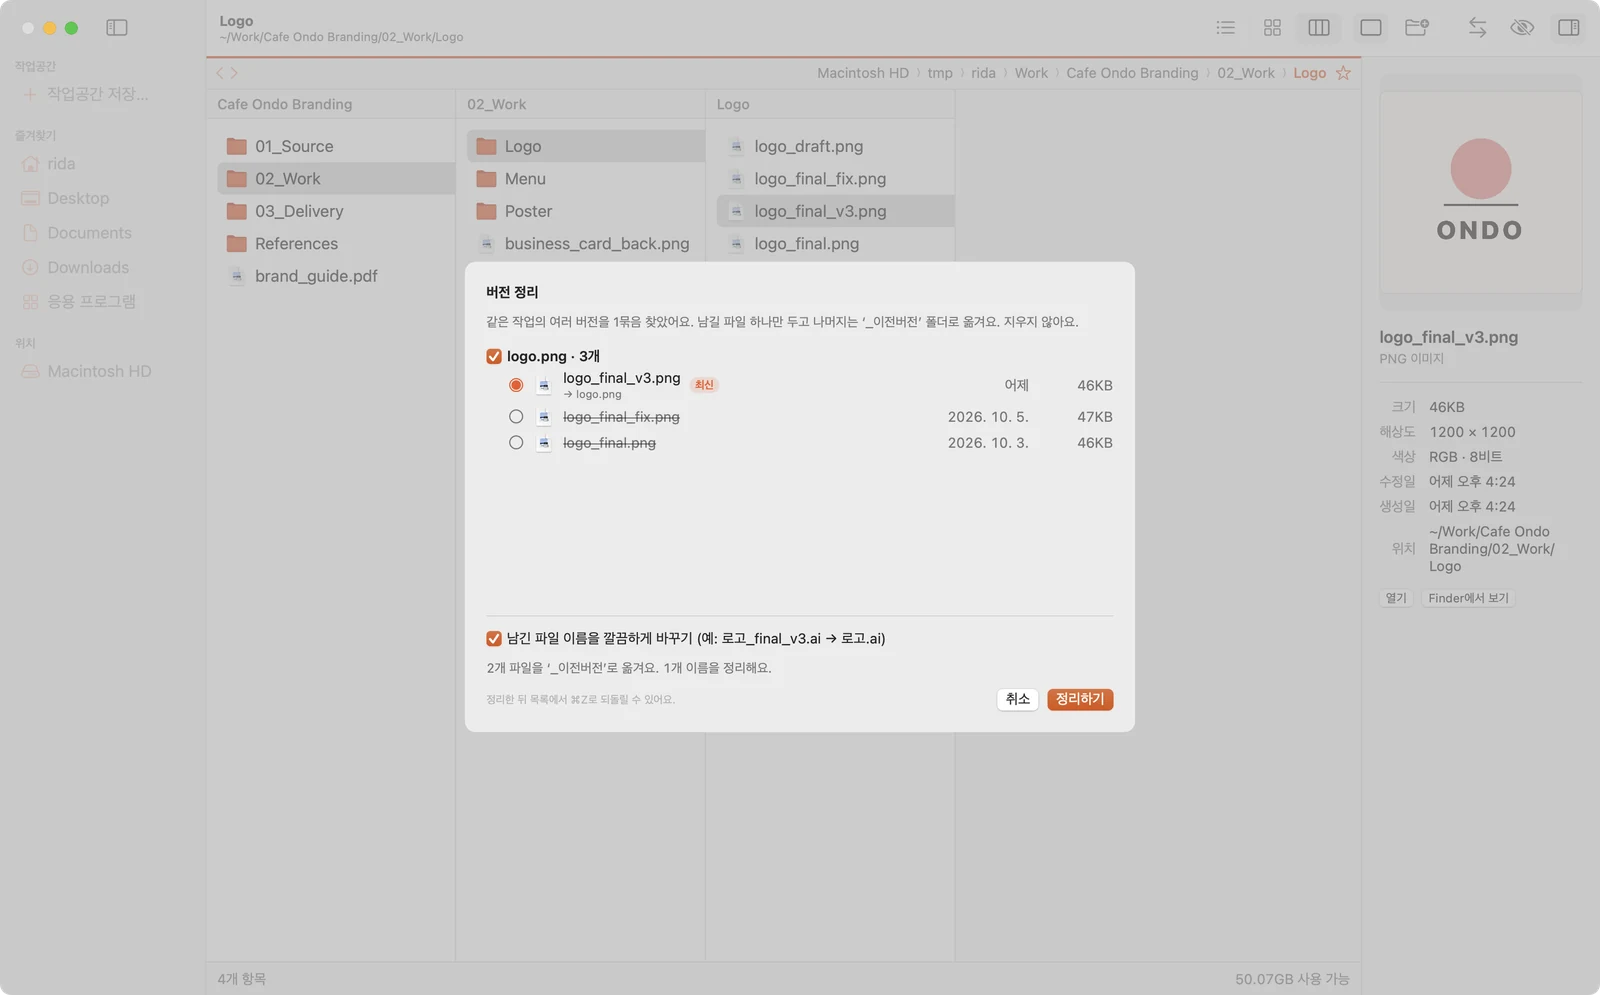Click the 4개 항목 status text

242,980
